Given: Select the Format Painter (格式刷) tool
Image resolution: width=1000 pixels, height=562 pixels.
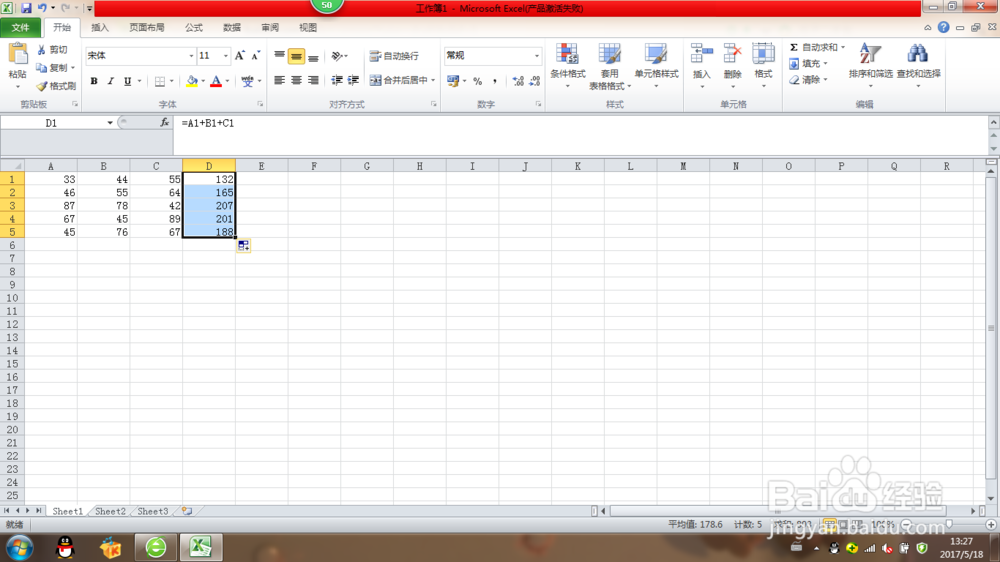Looking at the screenshot, I should [x=56, y=85].
